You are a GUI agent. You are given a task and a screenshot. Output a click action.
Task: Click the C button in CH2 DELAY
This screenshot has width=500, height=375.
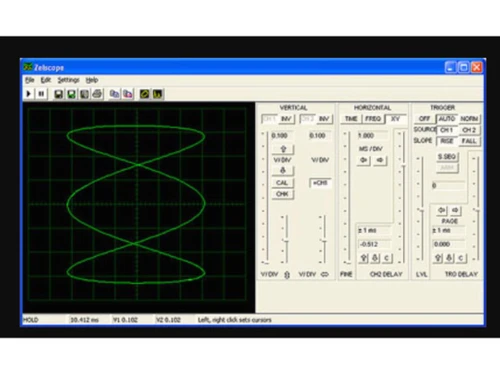click(387, 258)
